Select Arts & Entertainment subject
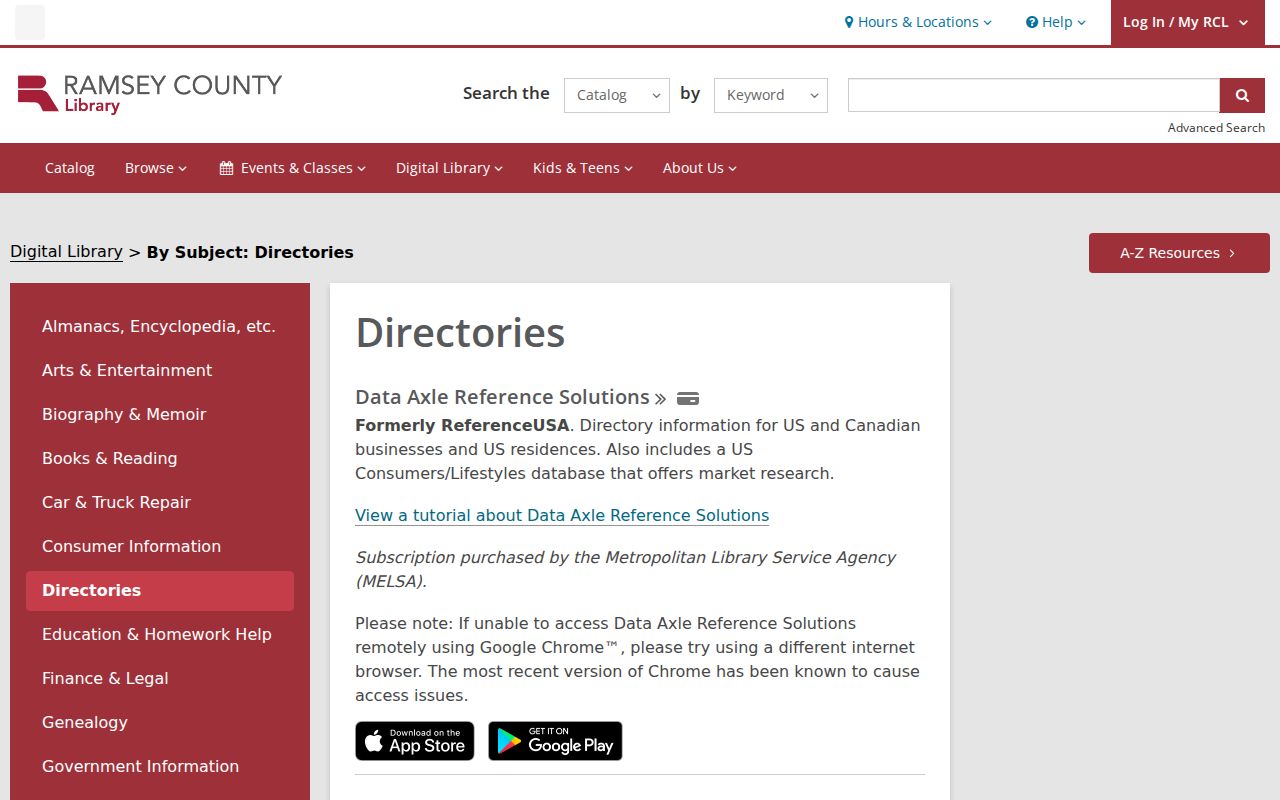This screenshot has width=1280, height=800. [x=160, y=370]
